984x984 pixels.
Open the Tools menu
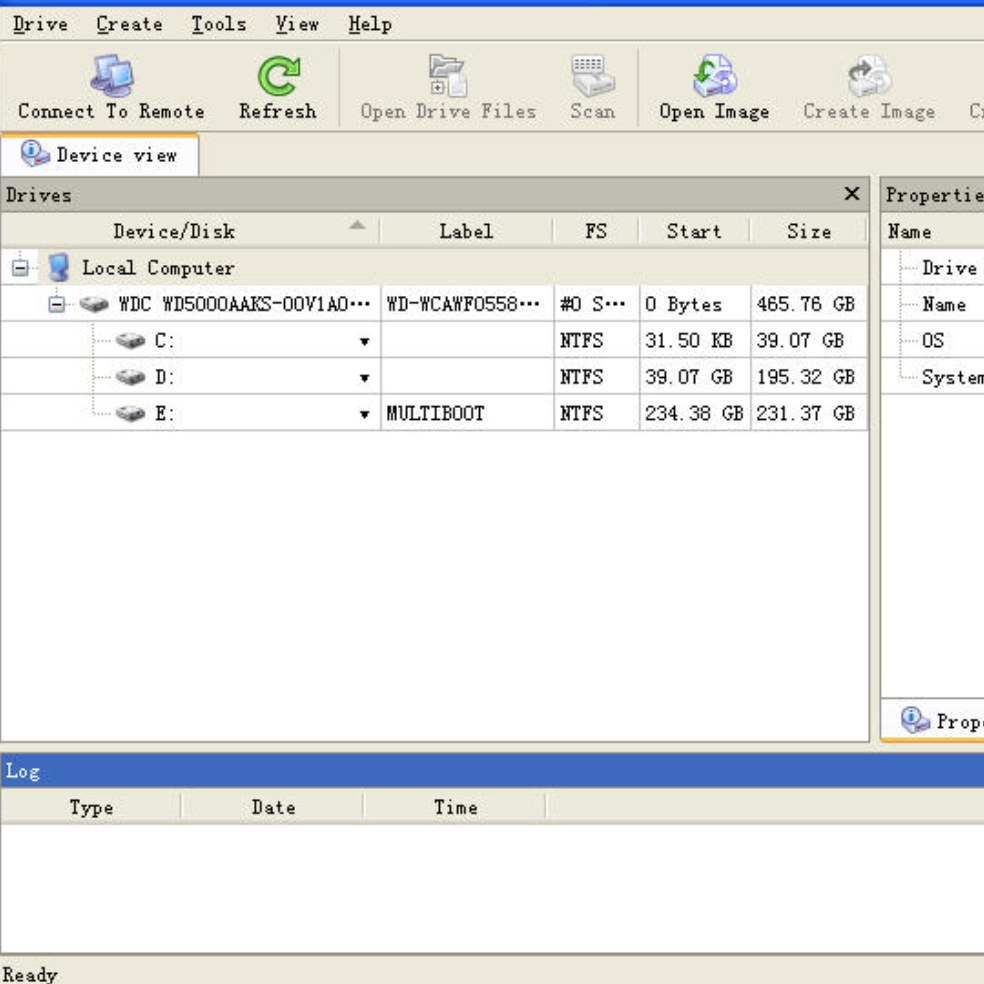(218, 24)
